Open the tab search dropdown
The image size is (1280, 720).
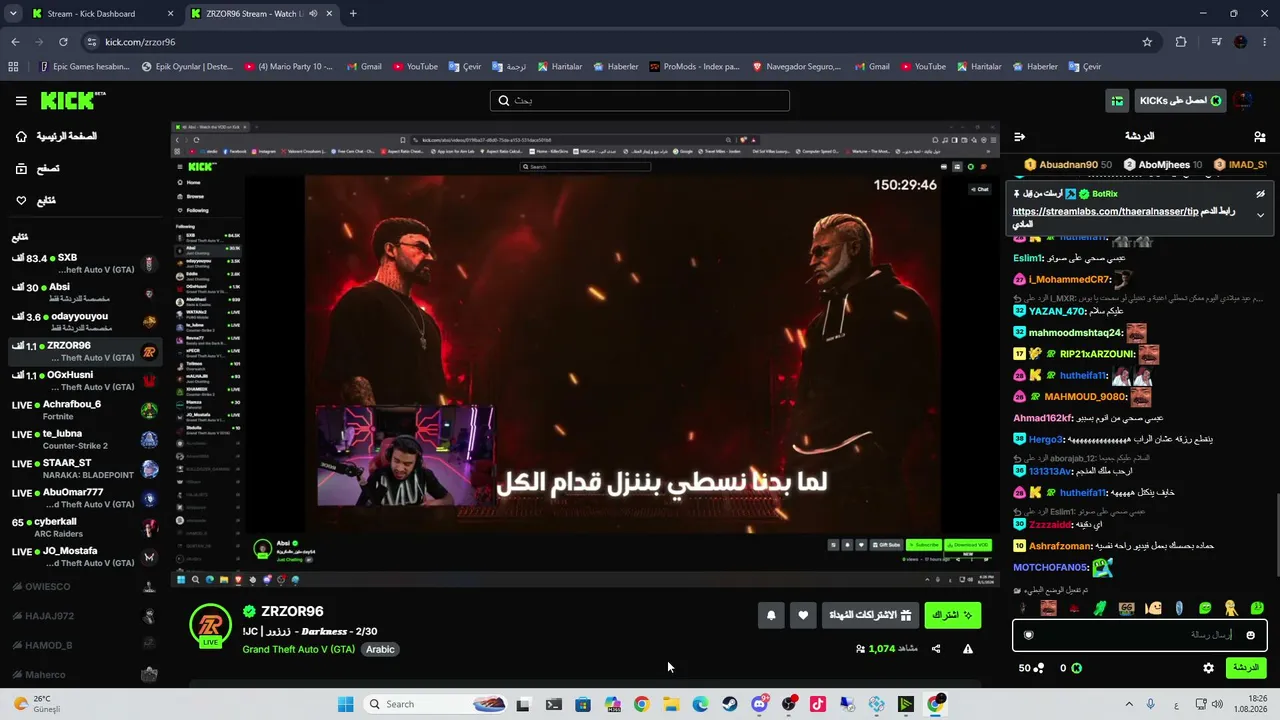click(x=12, y=14)
